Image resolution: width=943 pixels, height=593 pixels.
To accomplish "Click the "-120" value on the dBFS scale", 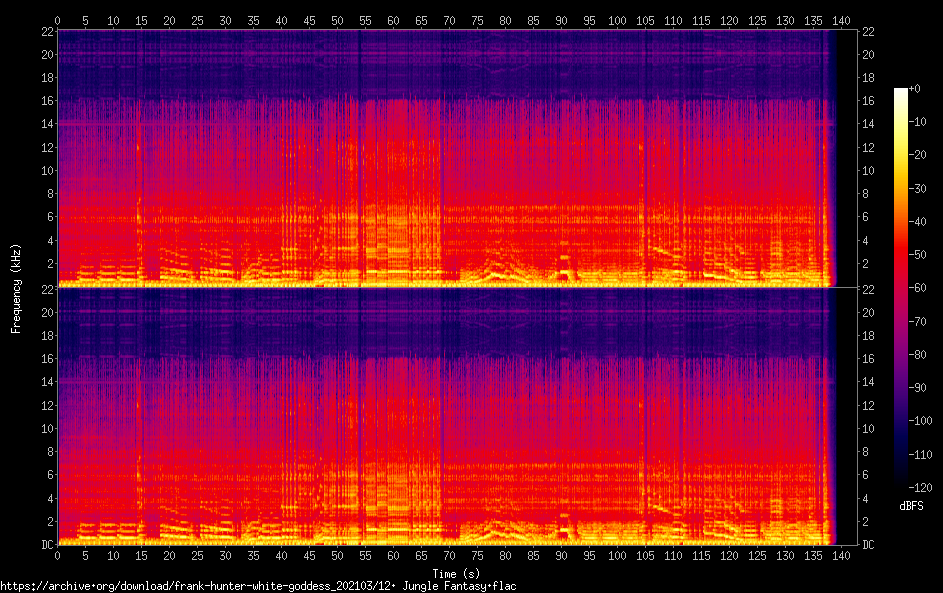I will (x=921, y=487).
